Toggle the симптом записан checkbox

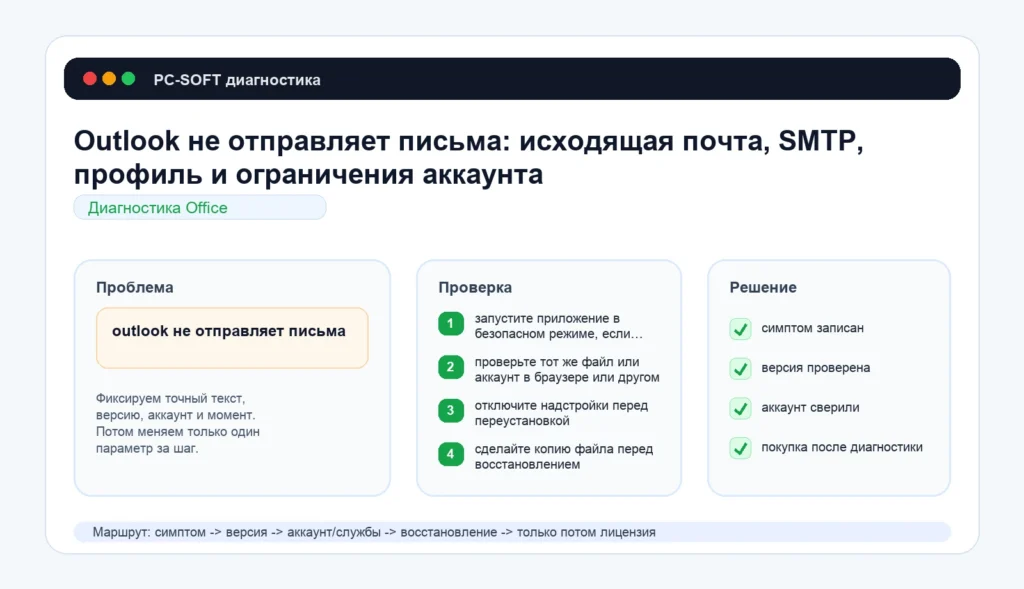tap(740, 329)
